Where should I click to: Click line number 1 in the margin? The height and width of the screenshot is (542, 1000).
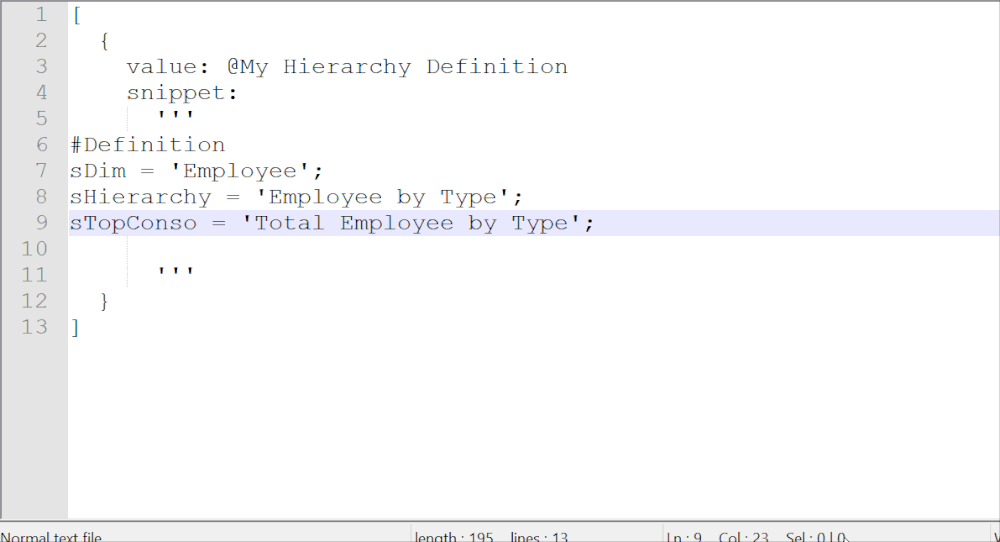point(41,15)
